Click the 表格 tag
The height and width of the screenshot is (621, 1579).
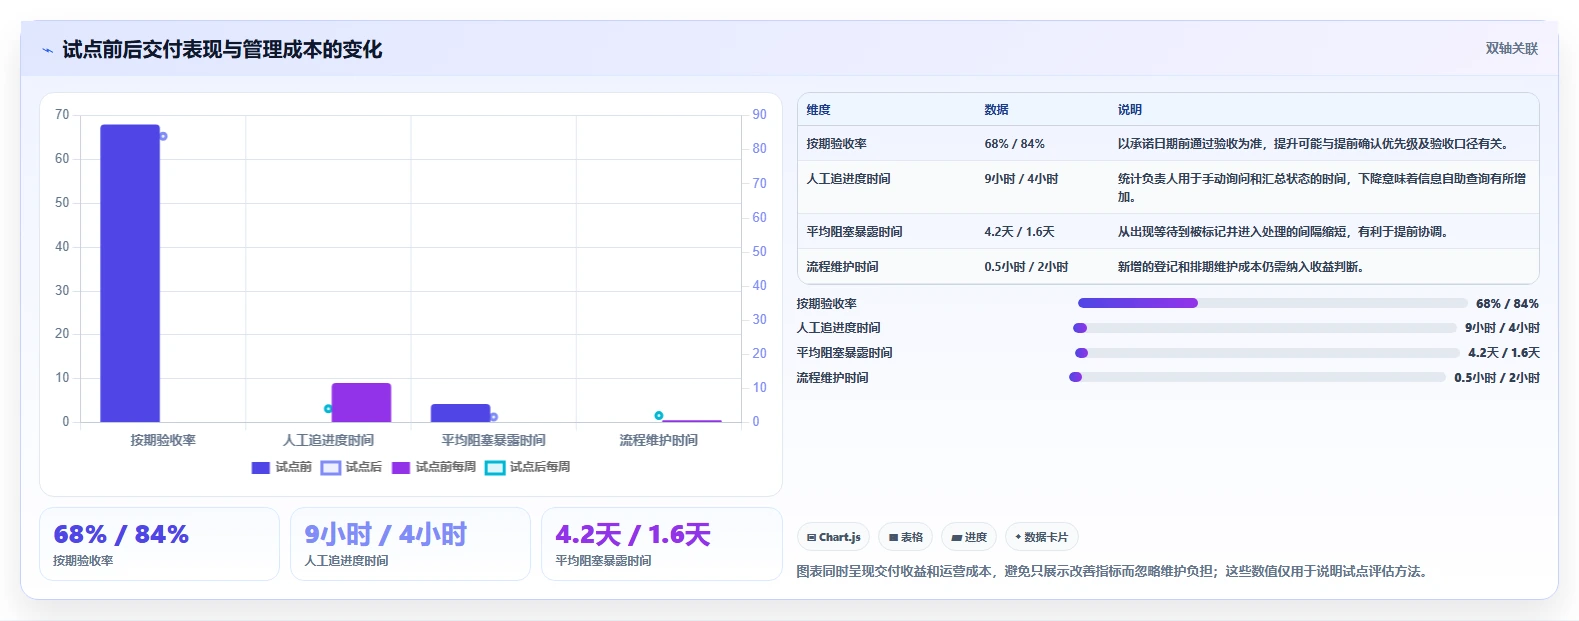[x=905, y=537]
